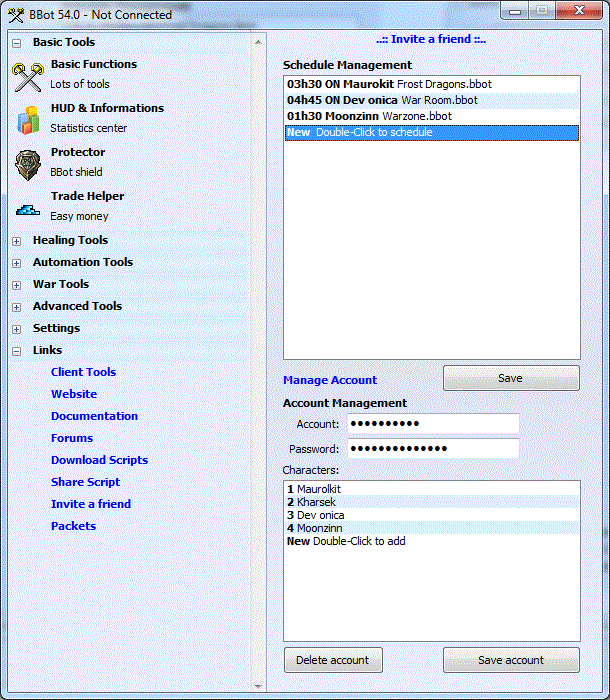Select the Trade Helper icon
The width and height of the screenshot is (610, 700).
coord(27,209)
